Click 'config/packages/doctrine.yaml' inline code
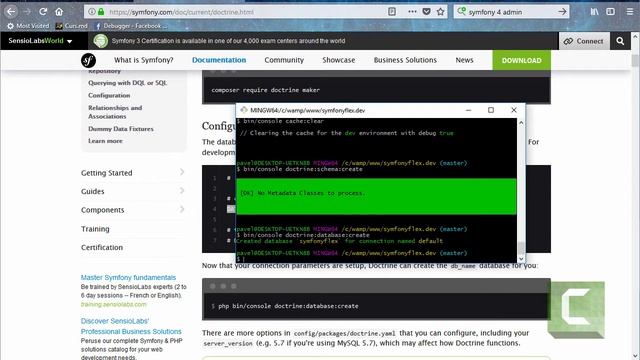Viewport: 640px width, 360px height. click(344, 333)
